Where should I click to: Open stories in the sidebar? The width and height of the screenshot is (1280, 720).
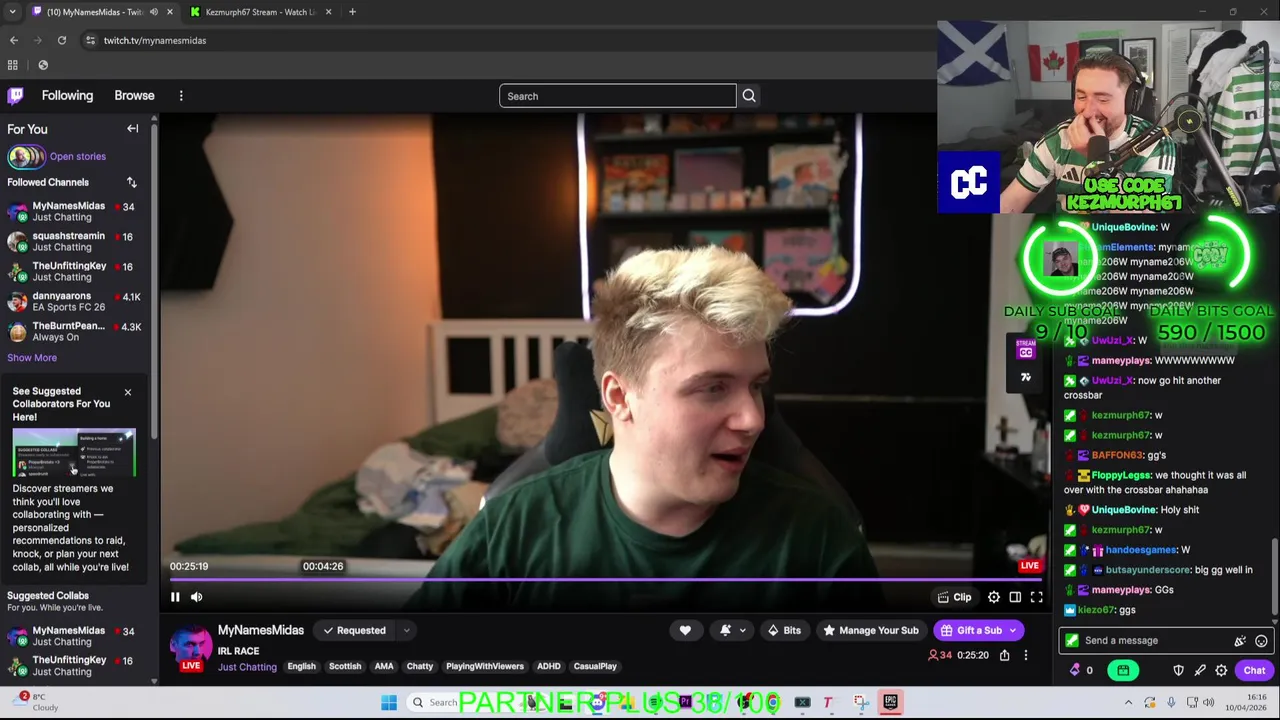78,157
